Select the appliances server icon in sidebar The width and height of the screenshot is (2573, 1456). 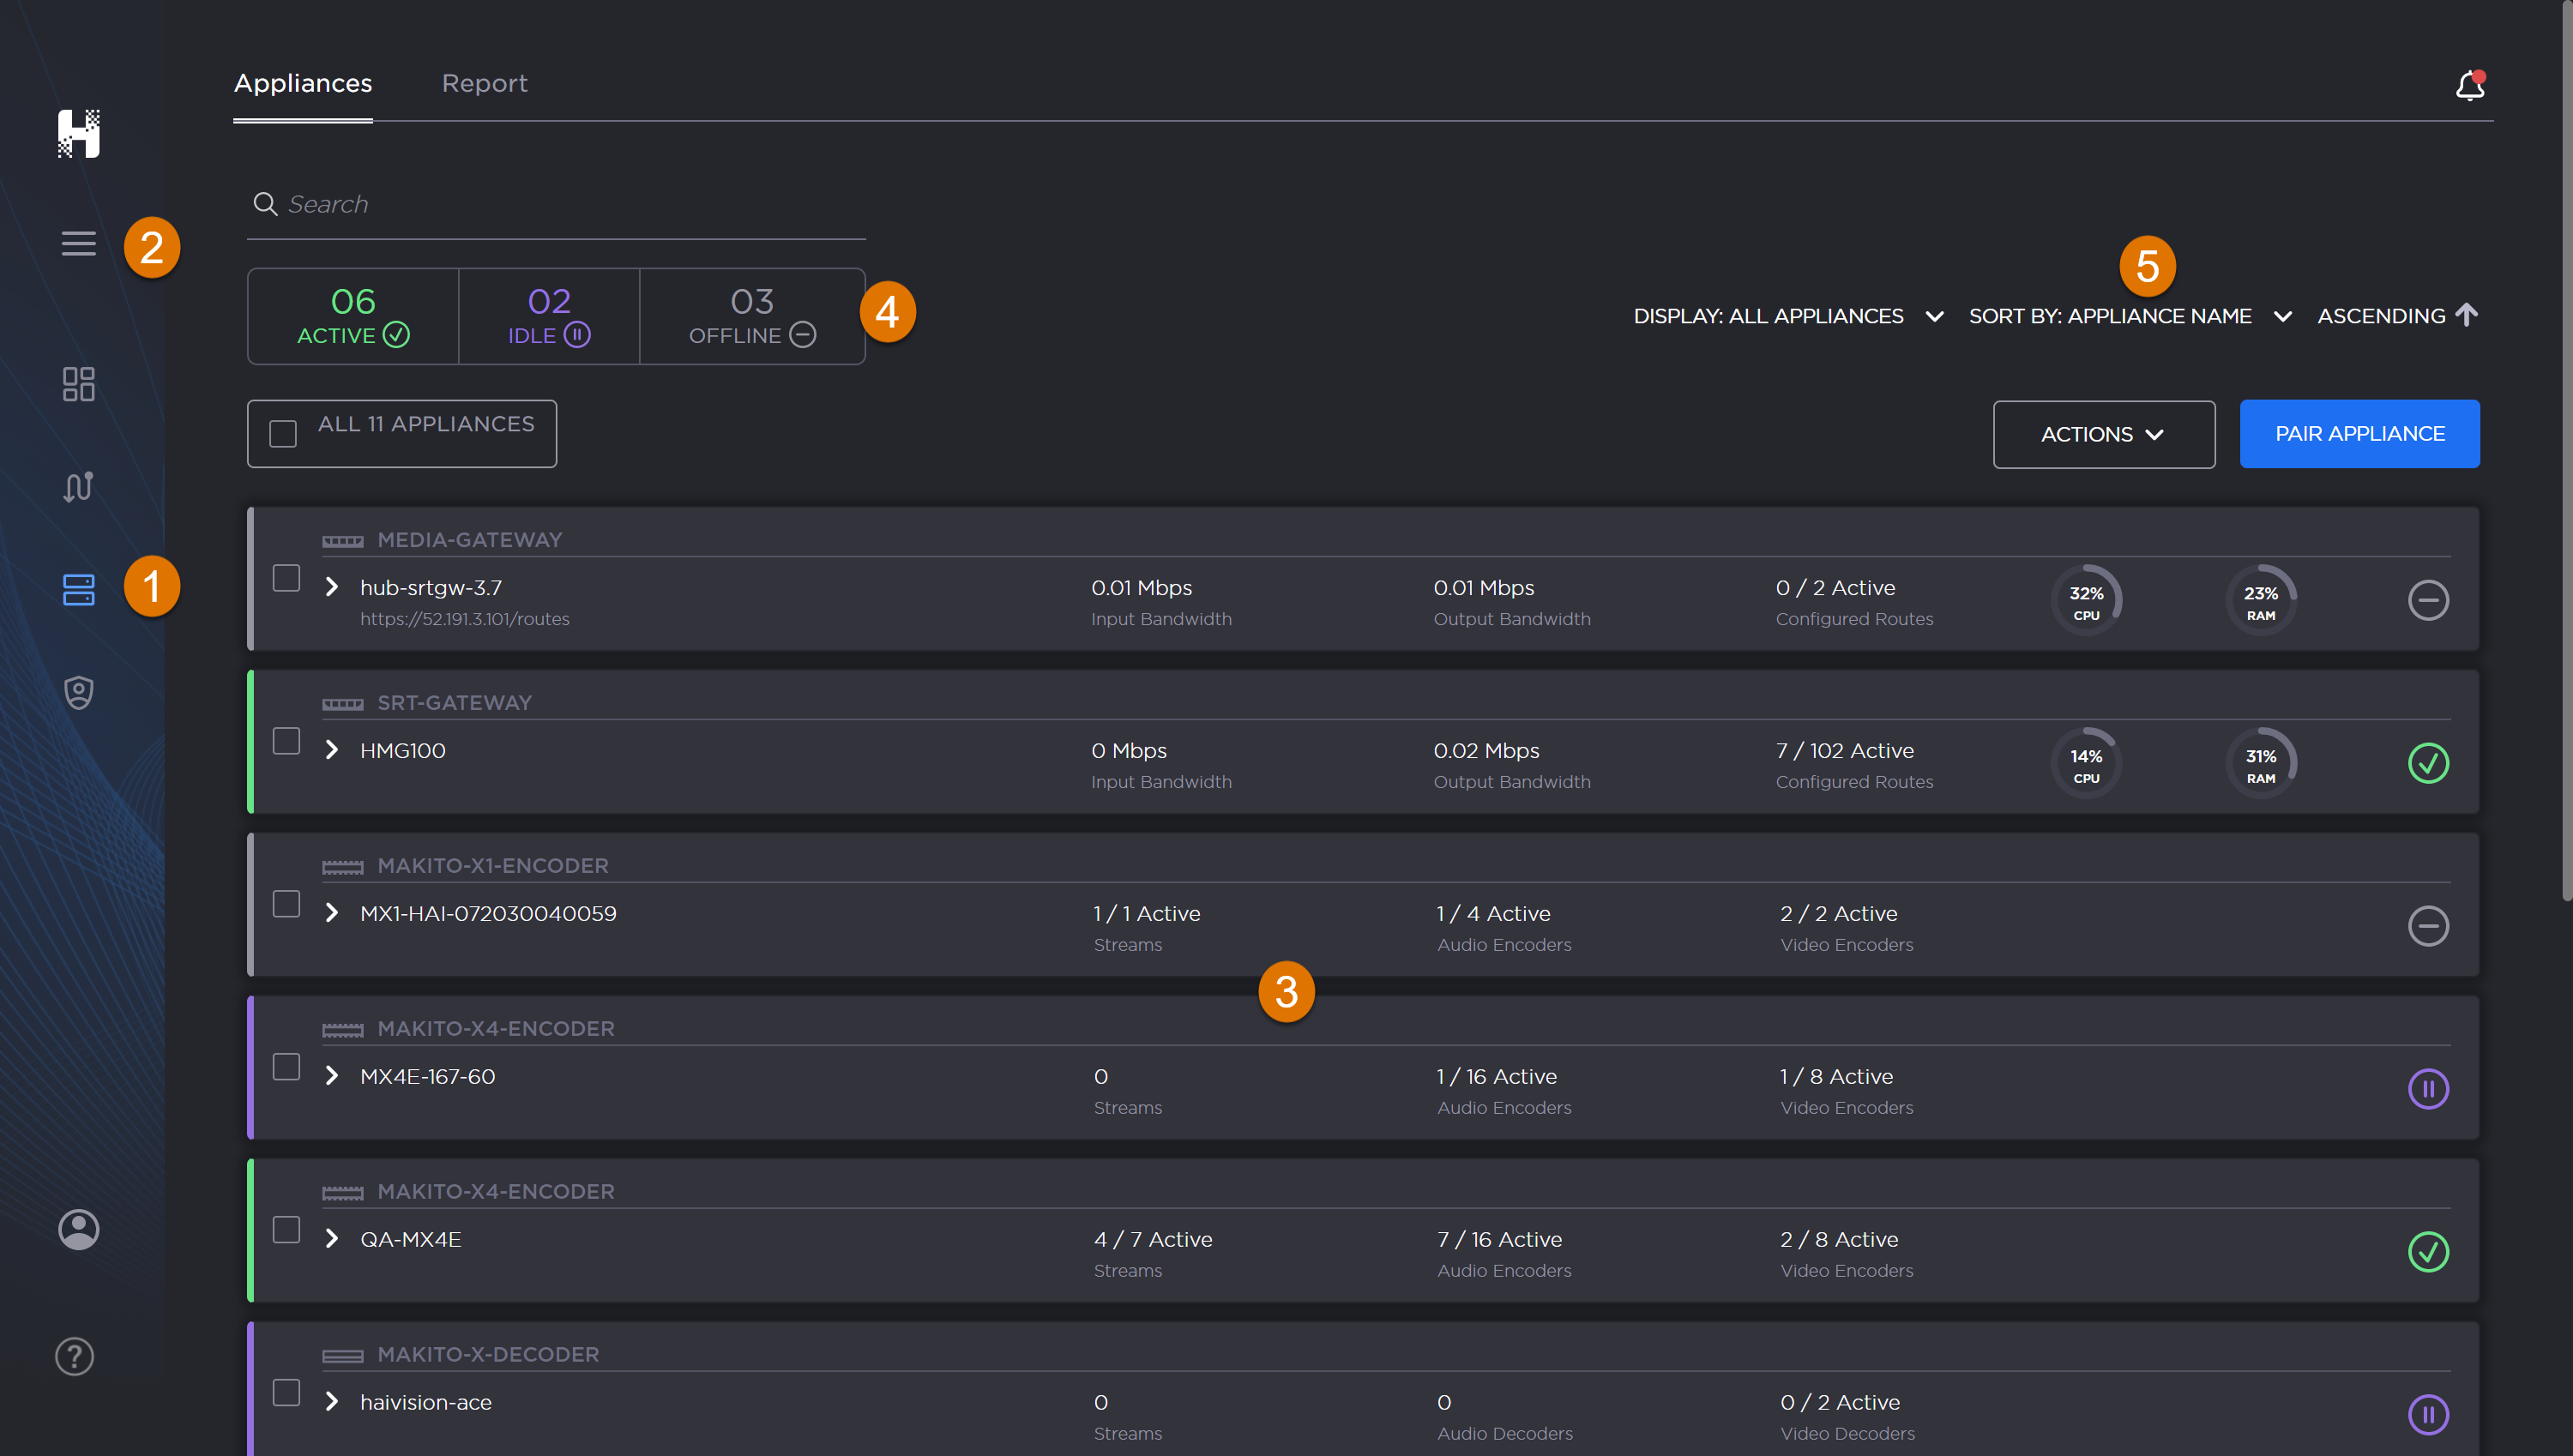[x=78, y=589]
